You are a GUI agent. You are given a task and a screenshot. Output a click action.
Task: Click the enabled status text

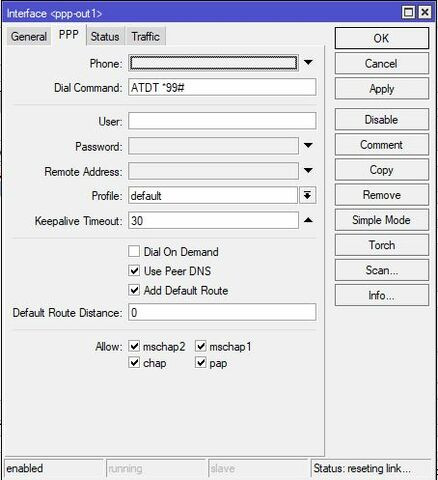(x=25, y=468)
